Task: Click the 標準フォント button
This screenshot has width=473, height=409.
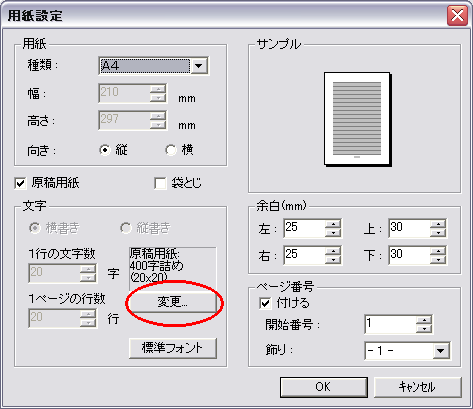Action: point(173,348)
